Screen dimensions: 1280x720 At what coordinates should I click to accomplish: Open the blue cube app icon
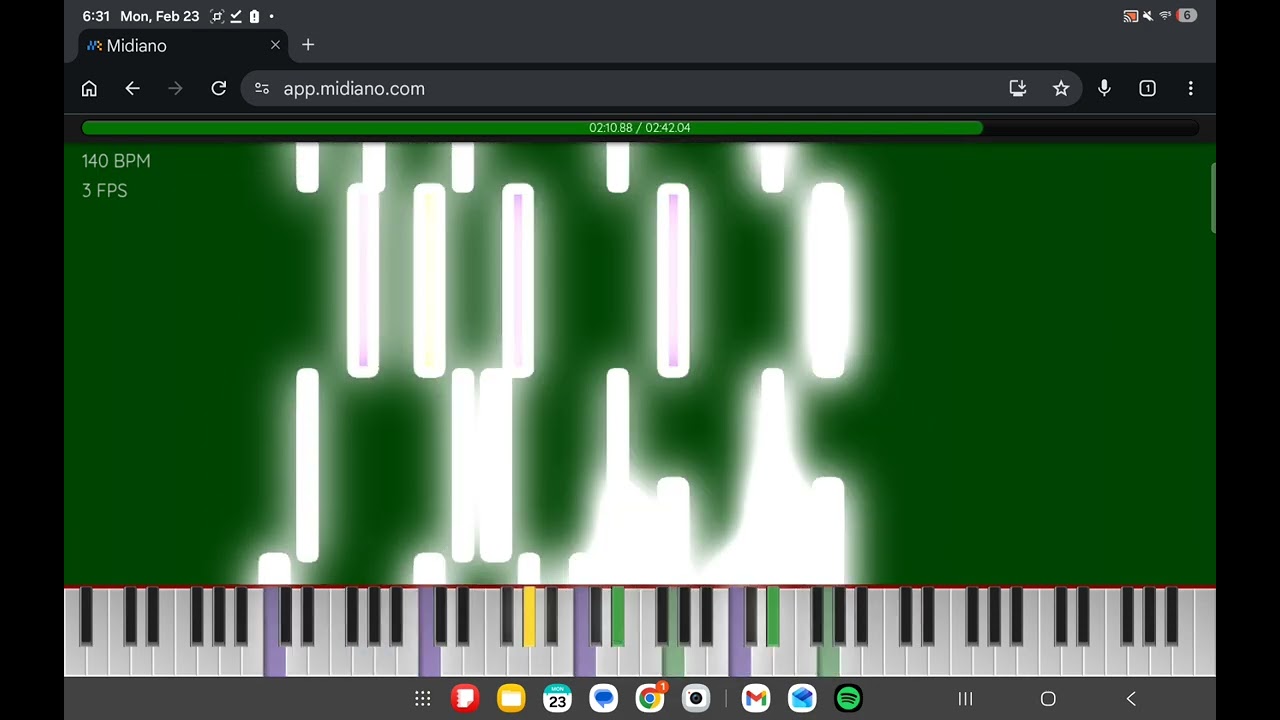coord(802,698)
